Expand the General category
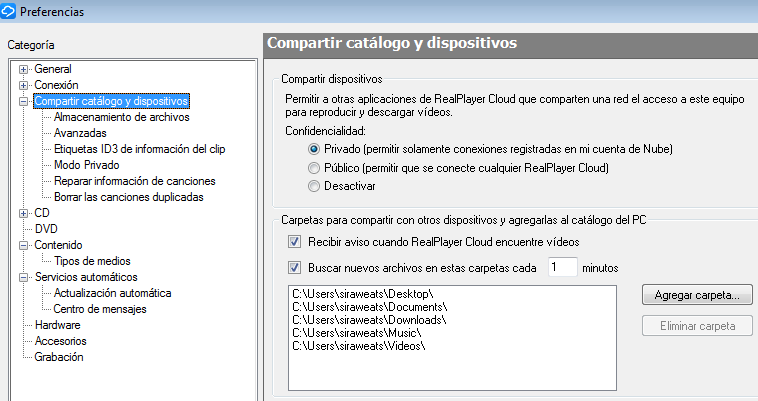This screenshot has width=758, height=401. pos(23,69)
